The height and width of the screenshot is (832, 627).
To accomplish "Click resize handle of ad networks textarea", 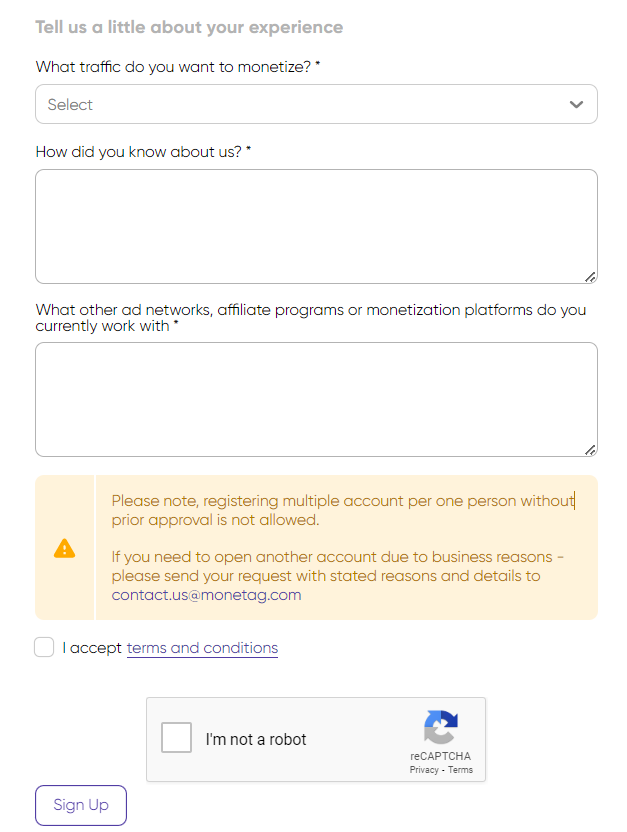I will (x=590, y=450).
